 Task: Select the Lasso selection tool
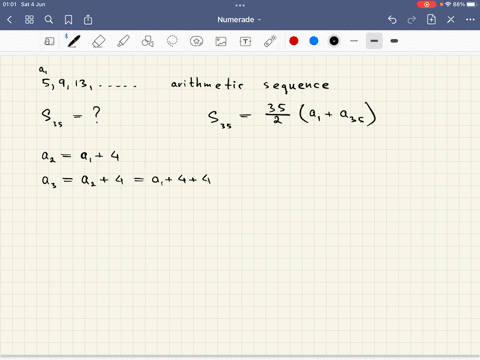tap(172, 41)
